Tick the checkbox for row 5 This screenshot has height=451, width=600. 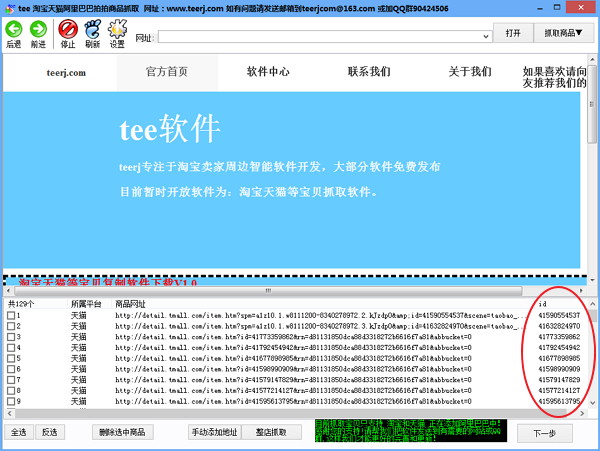pos(11,358)
